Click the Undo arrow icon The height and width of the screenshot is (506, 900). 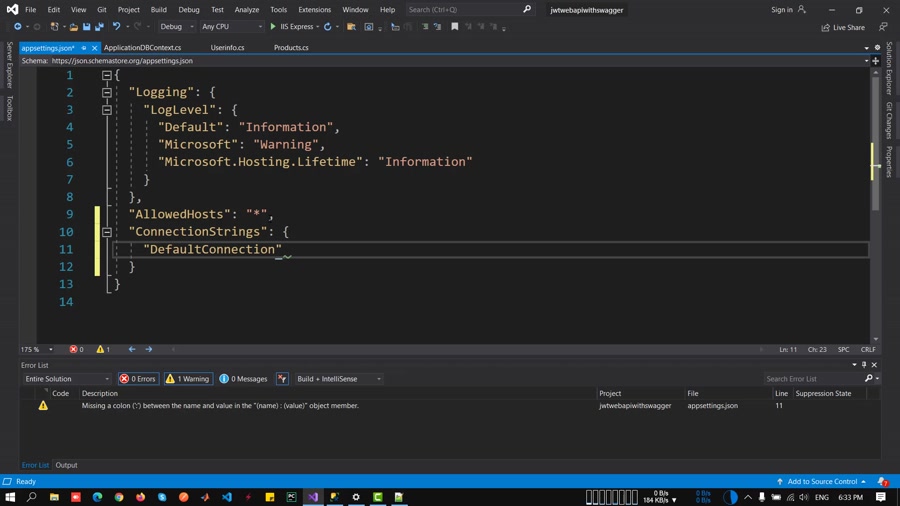click(x=117, y=26)
